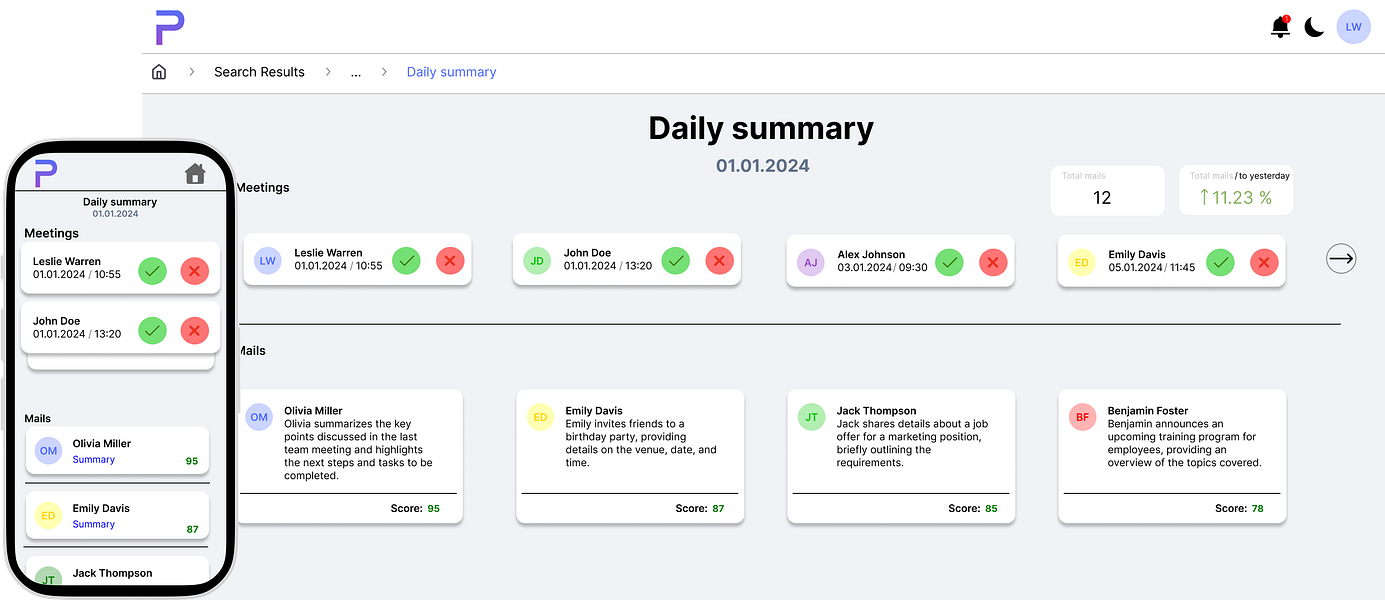Click mobile score 95 for Olivia Miller
The width and height of the screenshot is (1385, 600).
(x=192, y=462)
